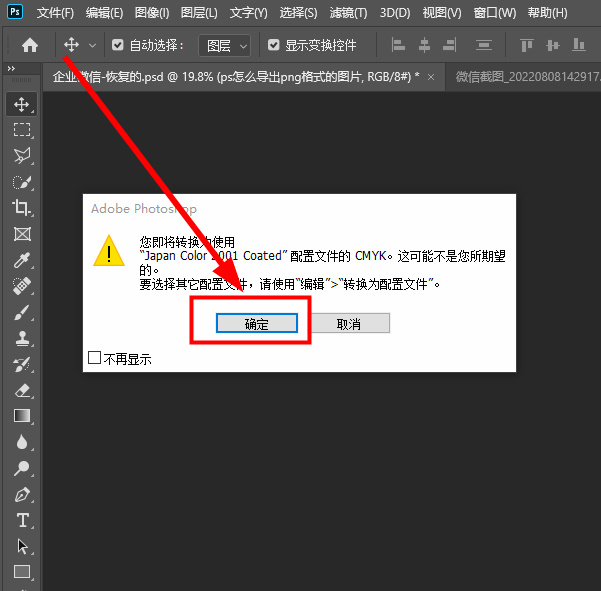Select the History Brush tool
The width and height of the screenshot is (601, 591).
pos(22,364)
